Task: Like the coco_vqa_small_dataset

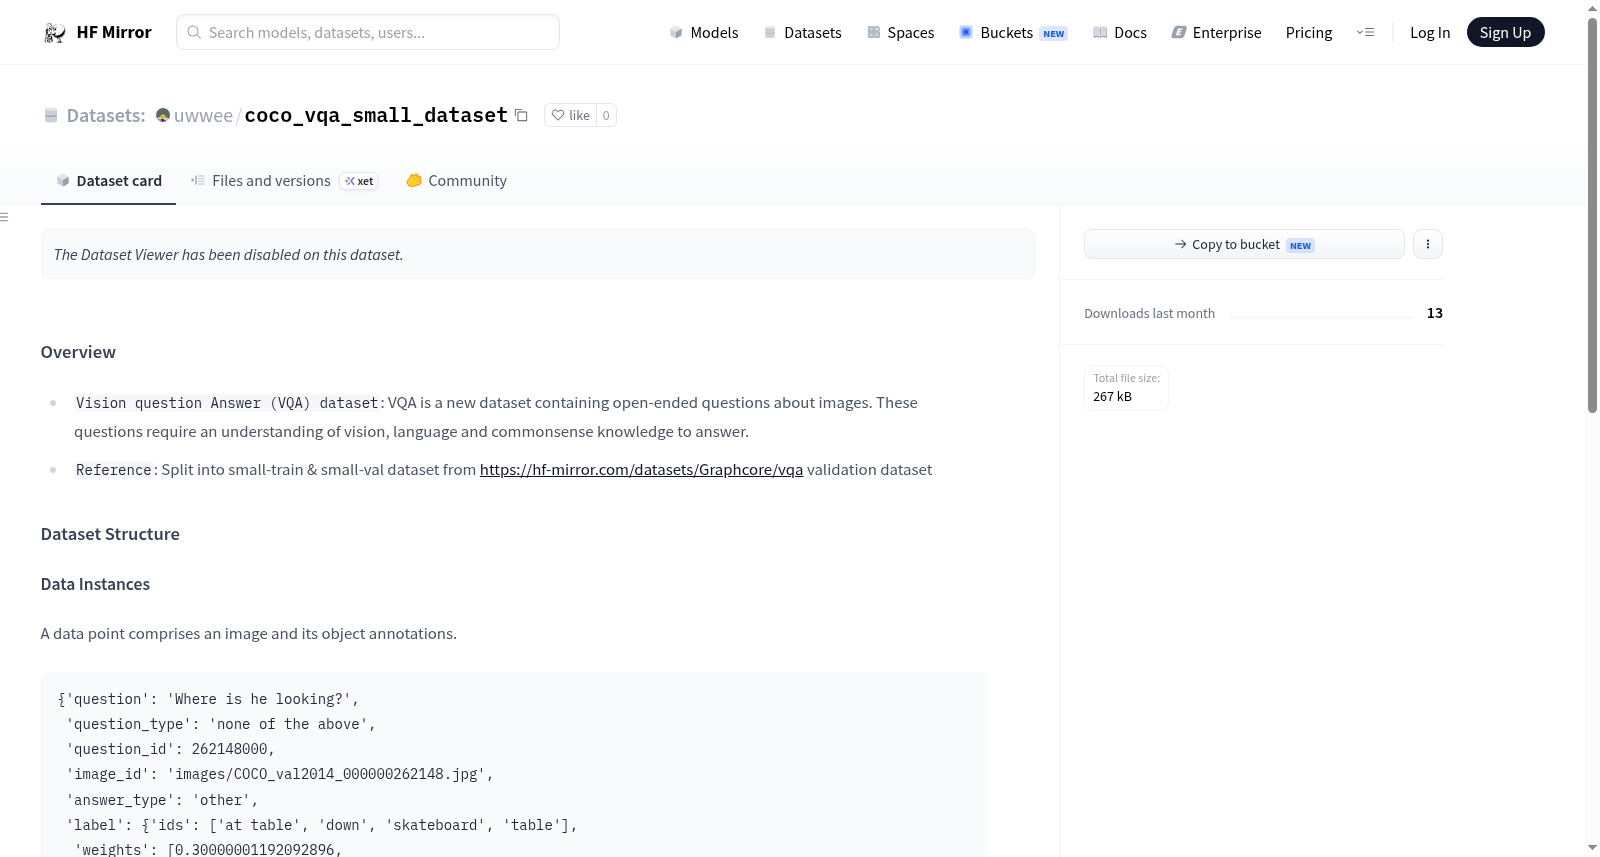Action: click(571, 115)
